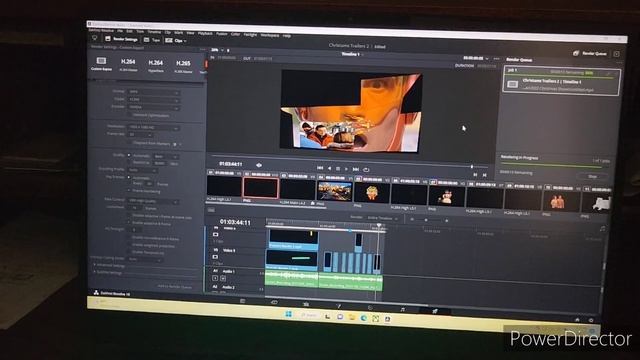Open the Fusion menu
640x360 pixels.
pyautogui.click(x=221, y=33)
